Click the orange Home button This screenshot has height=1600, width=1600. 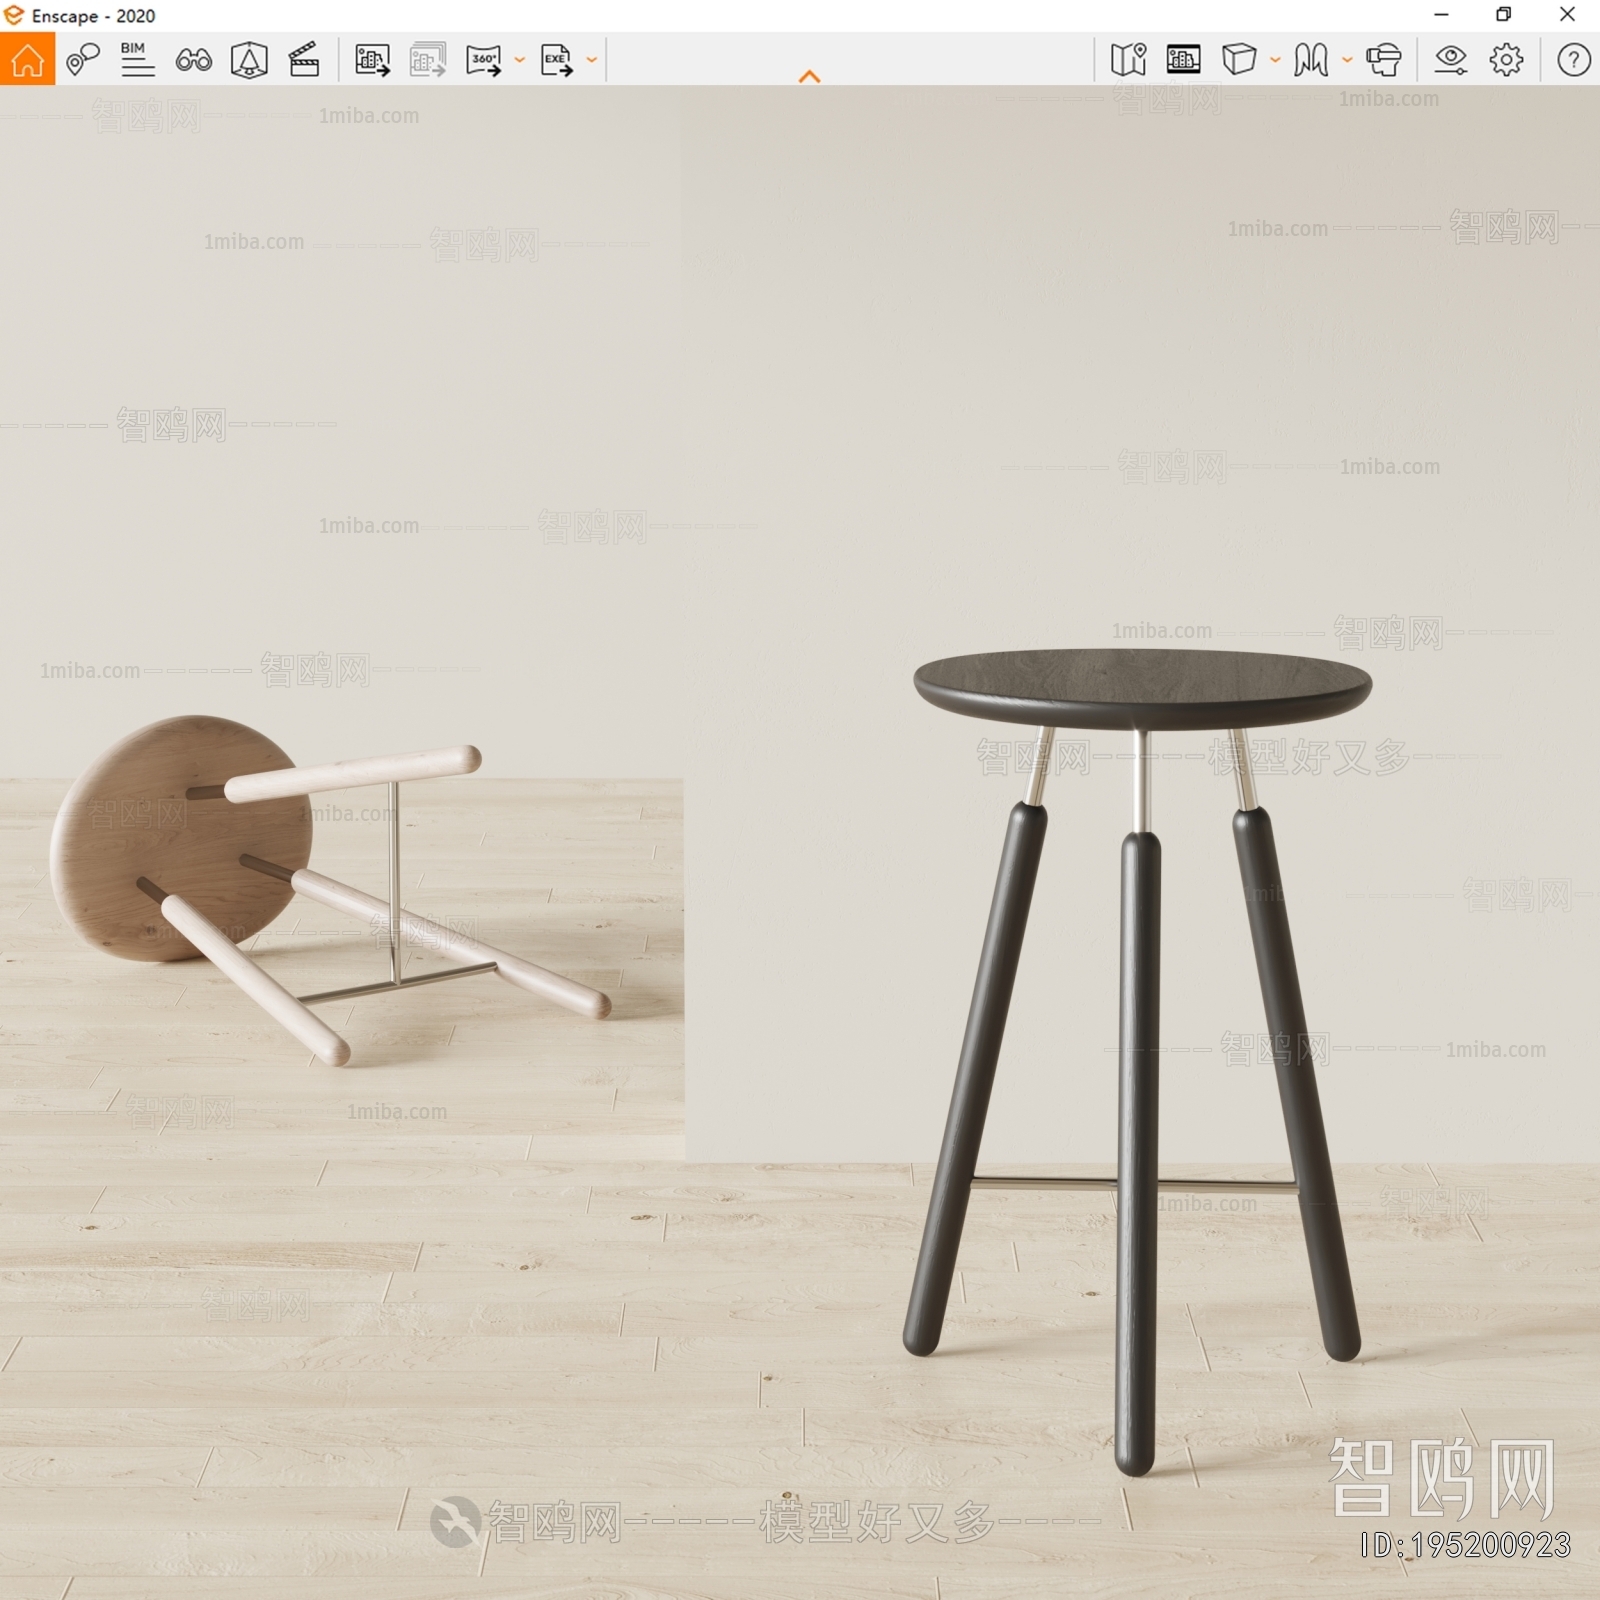pos(27,59)
